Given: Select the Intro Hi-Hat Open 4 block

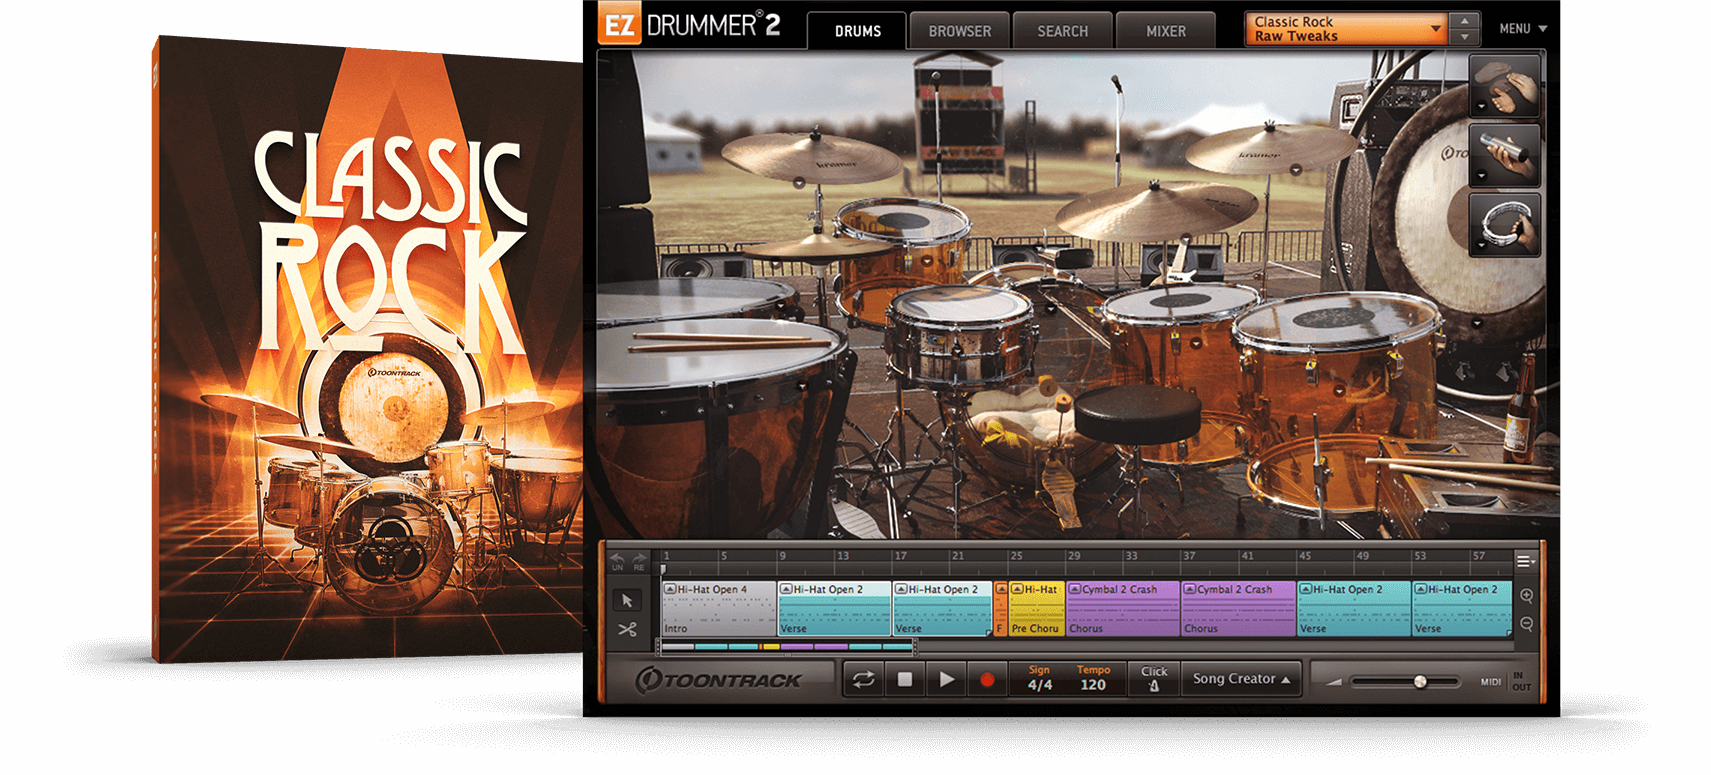Looking at the screenshot, I should pyautogui.click(x=718, y=608).
